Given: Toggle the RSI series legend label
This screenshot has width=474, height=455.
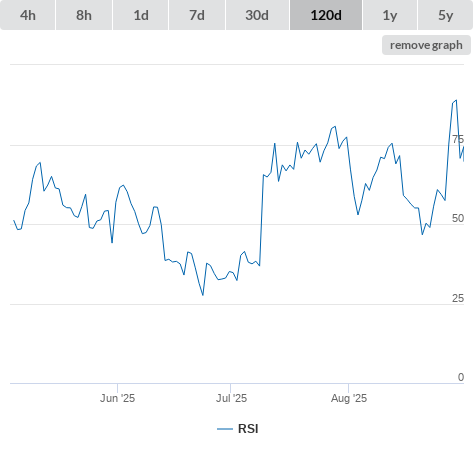Looking at the screenshot, I should [x=248, y=429].
